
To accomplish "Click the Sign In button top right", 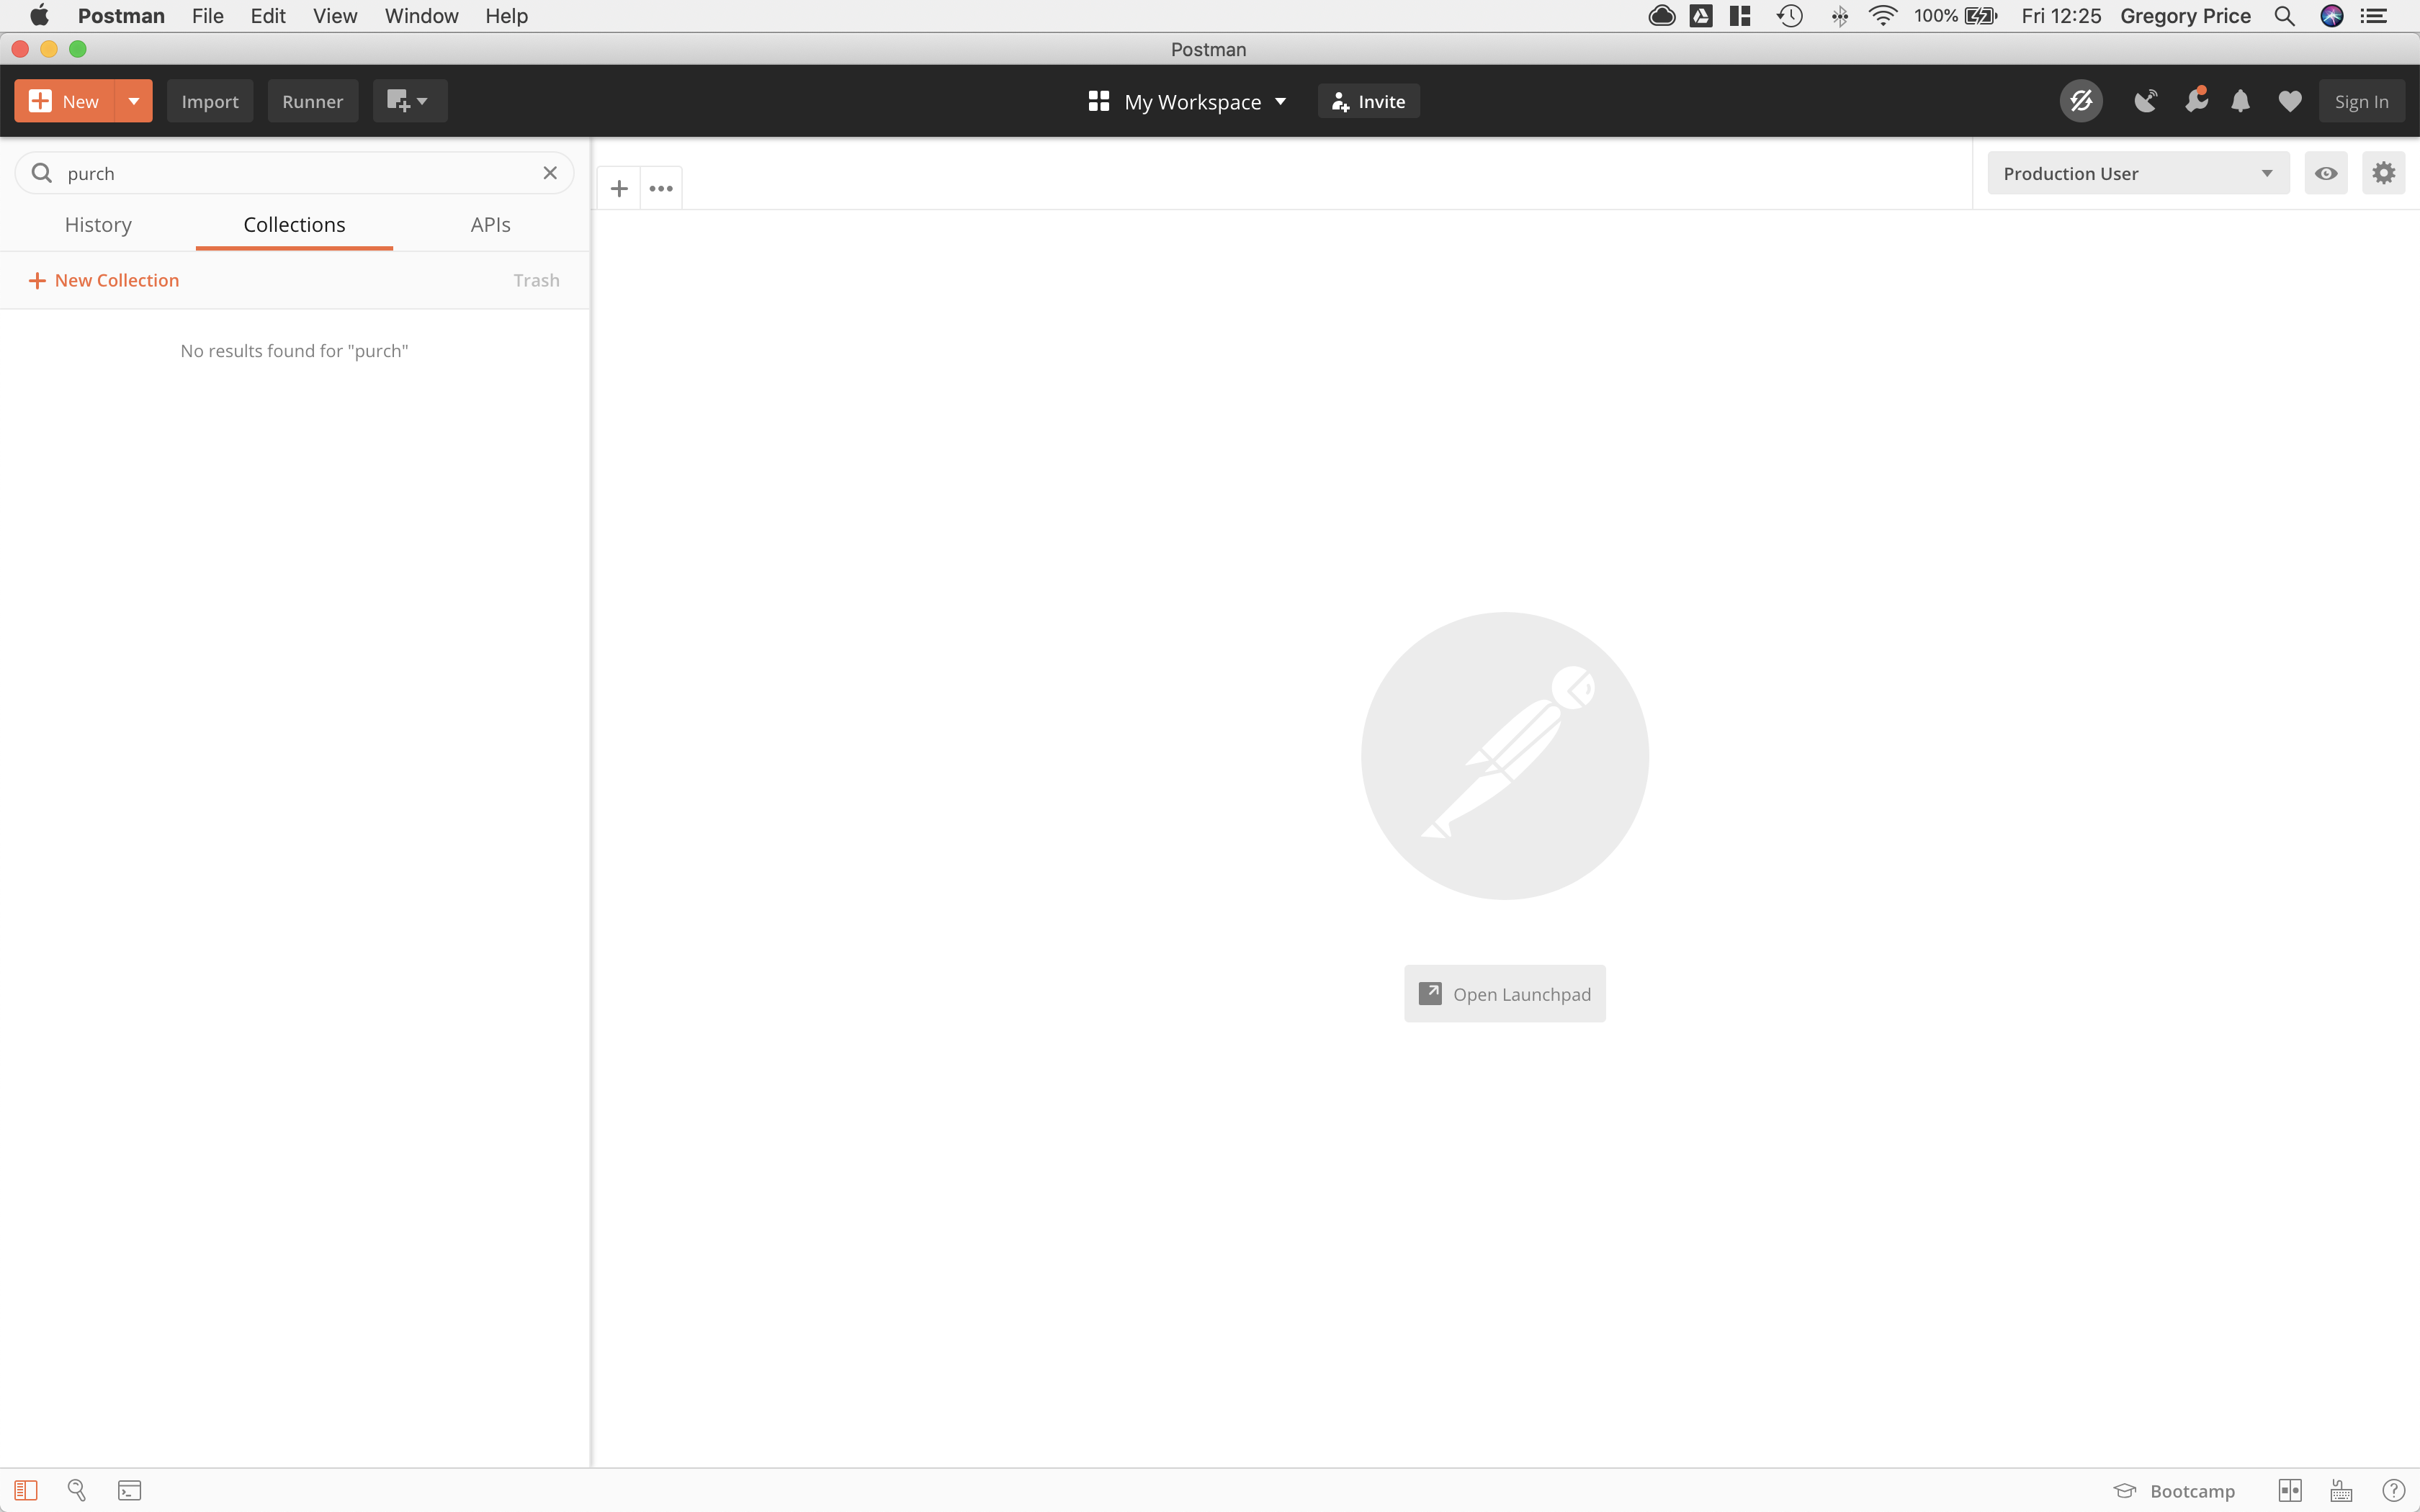I will (x=2361, y=99).
